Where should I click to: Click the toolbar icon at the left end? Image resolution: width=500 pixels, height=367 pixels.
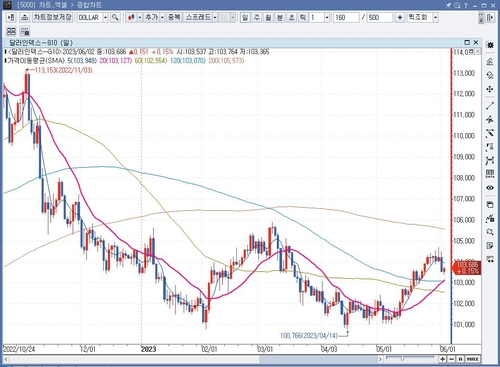[x=11, y=17]
